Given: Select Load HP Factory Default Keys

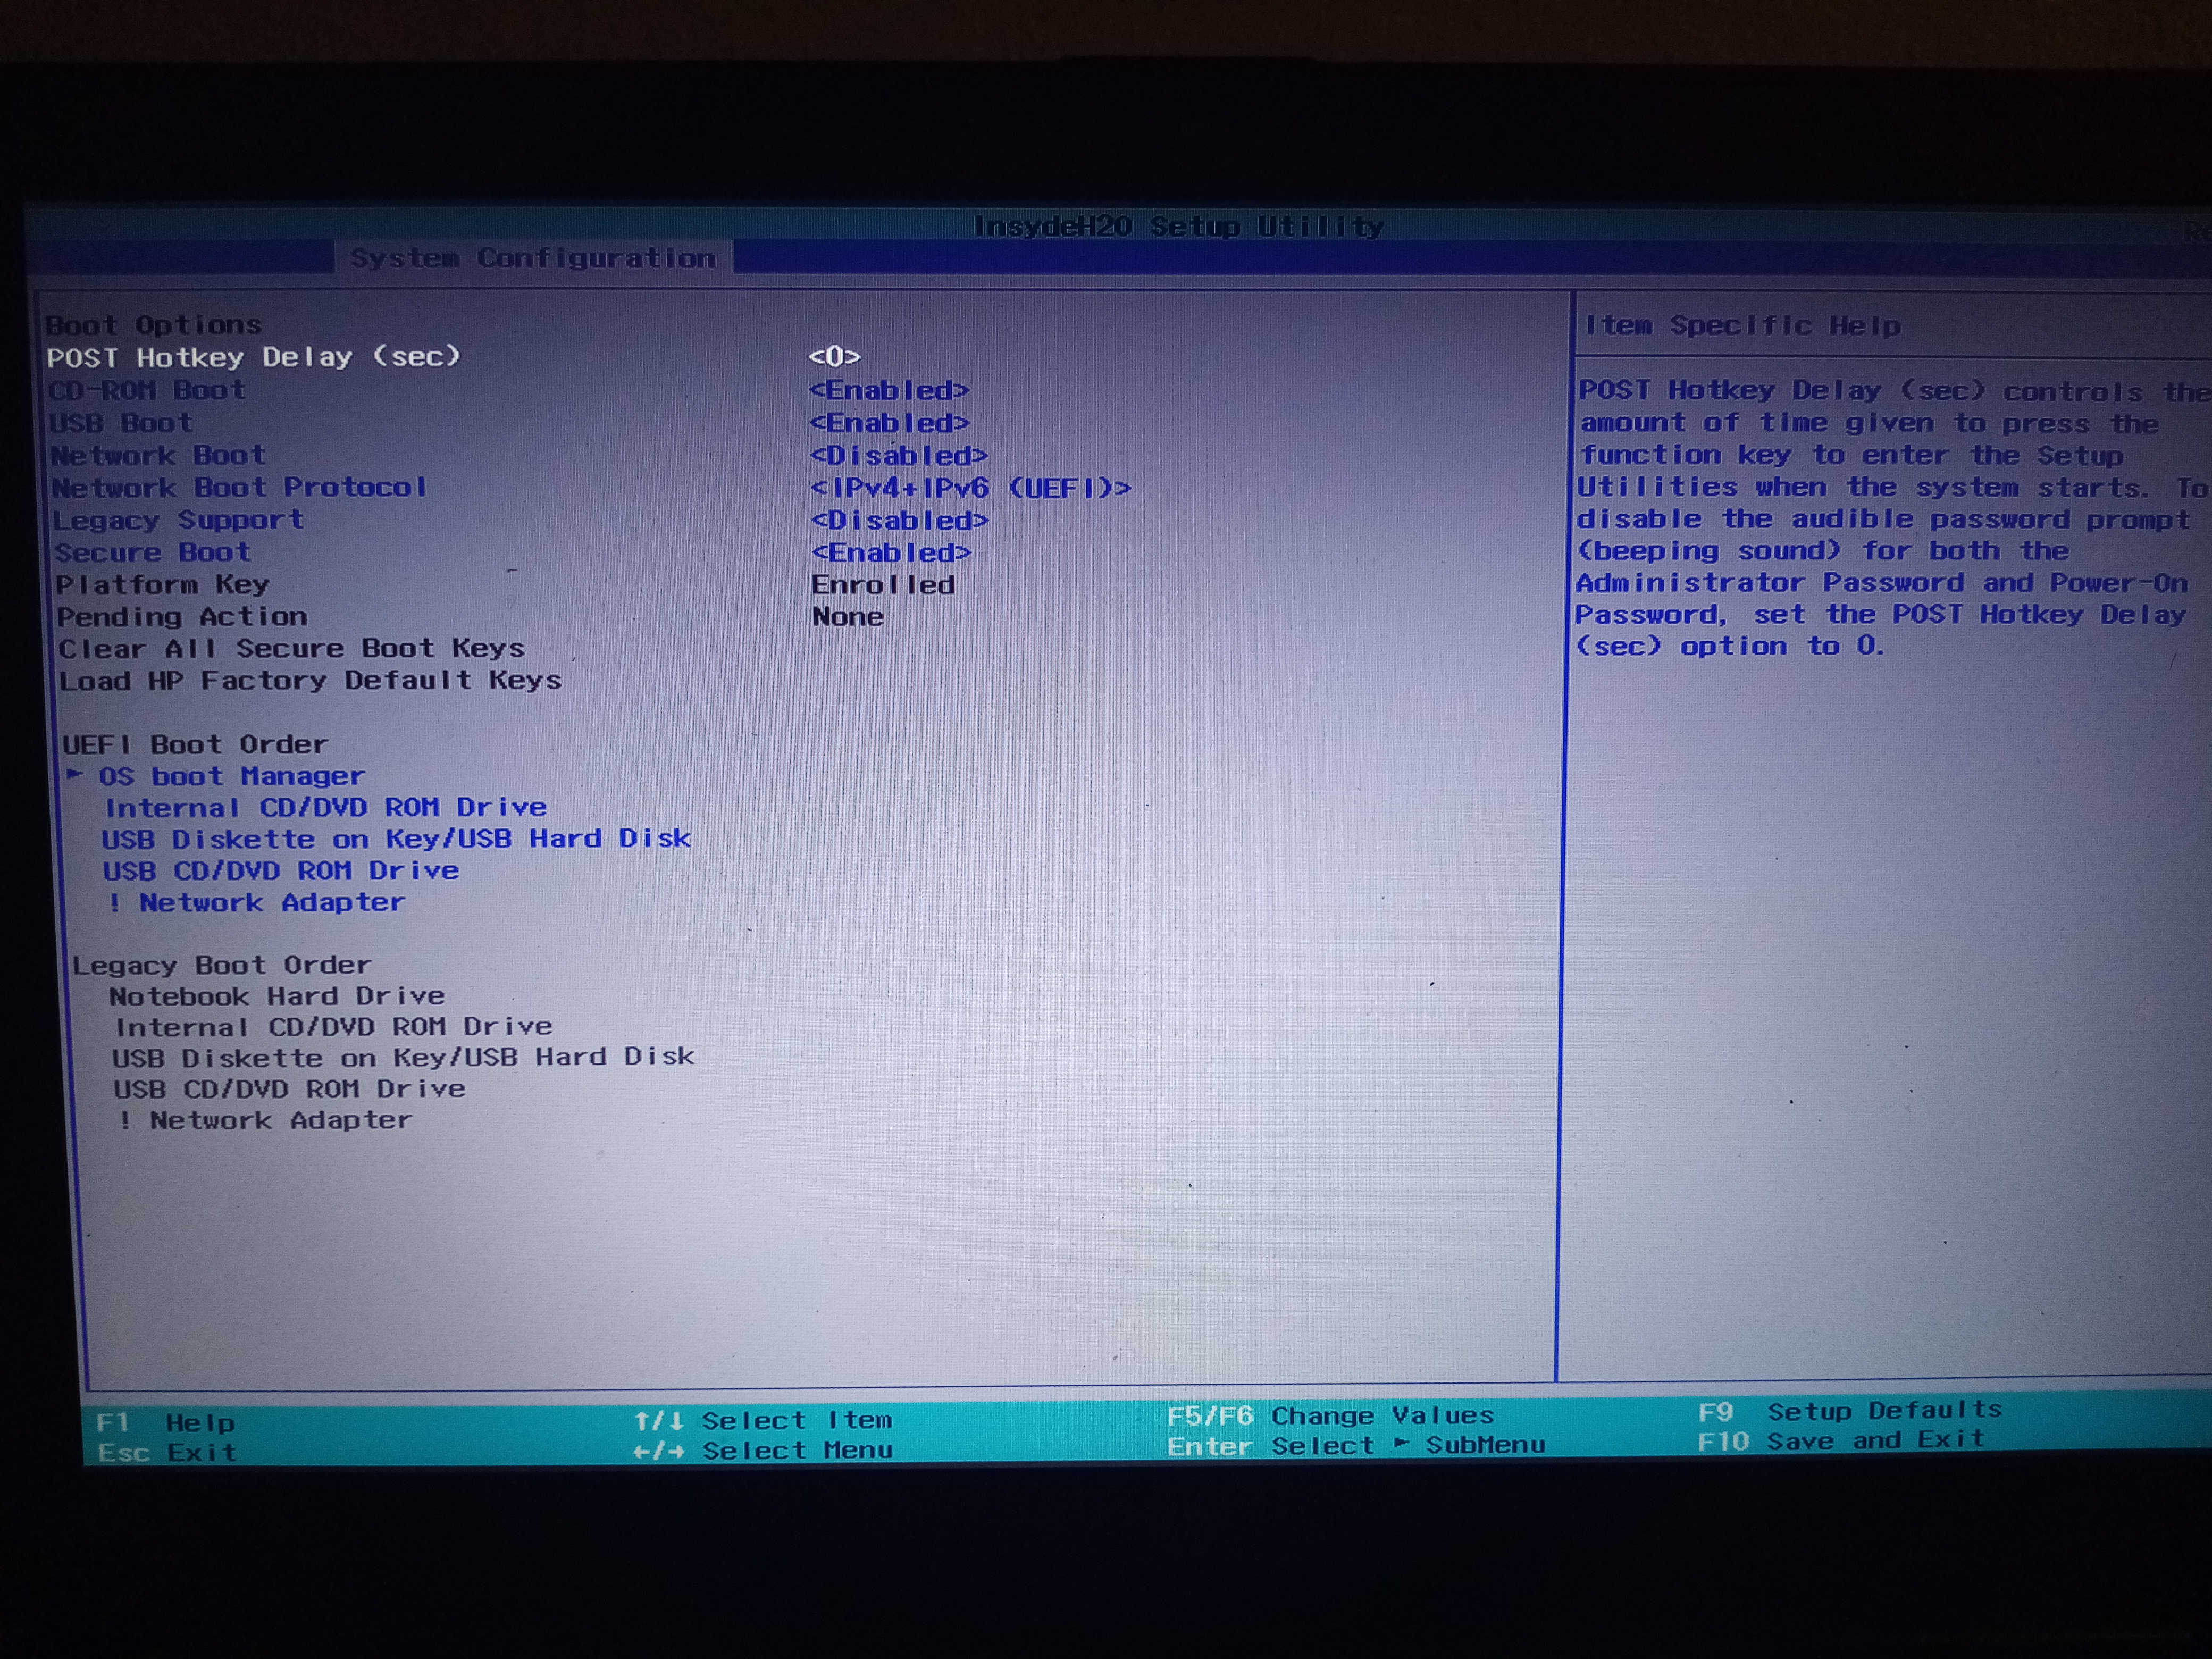Looking at the screenshot, I should (x=310, y=681).
